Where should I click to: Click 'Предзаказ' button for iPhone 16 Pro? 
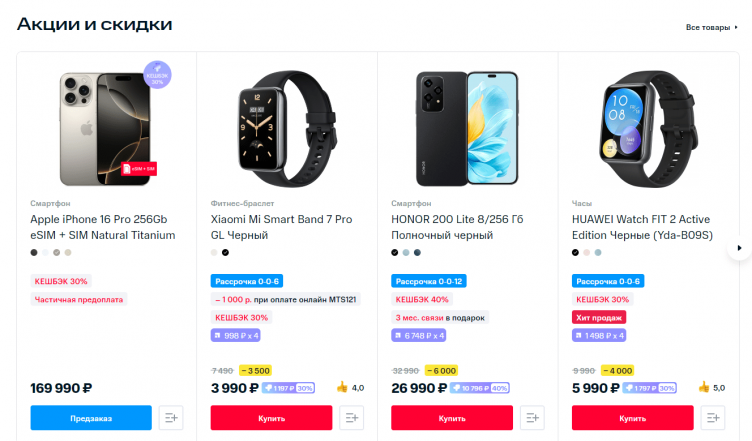pos(91,418)
